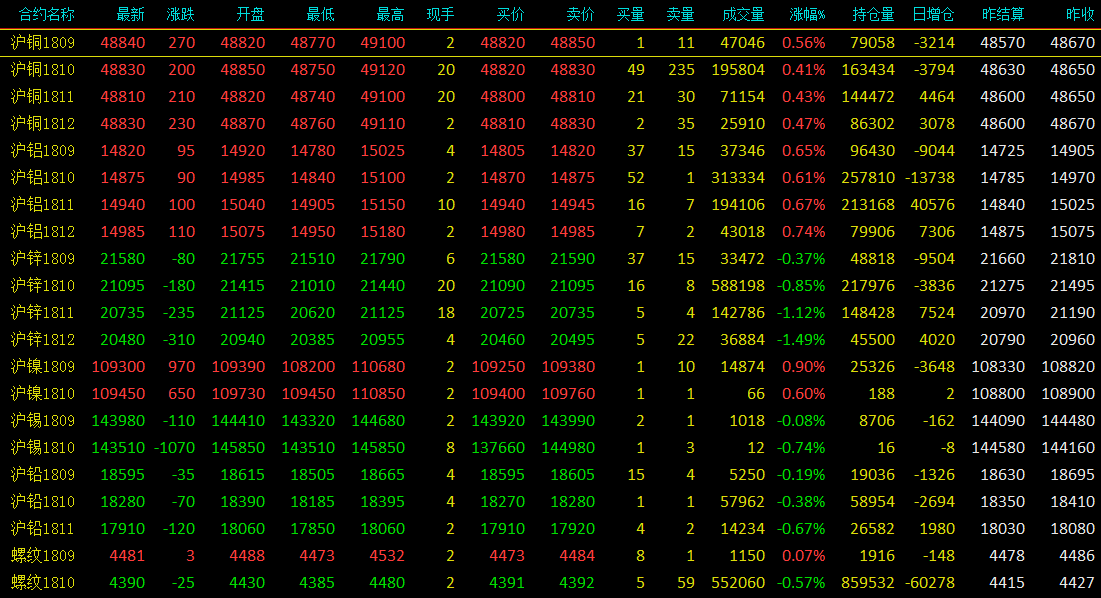Click 沪铅1810 low price 18185
The height and width of the screenshot is (598, 1101).
(x=312, y=502)
